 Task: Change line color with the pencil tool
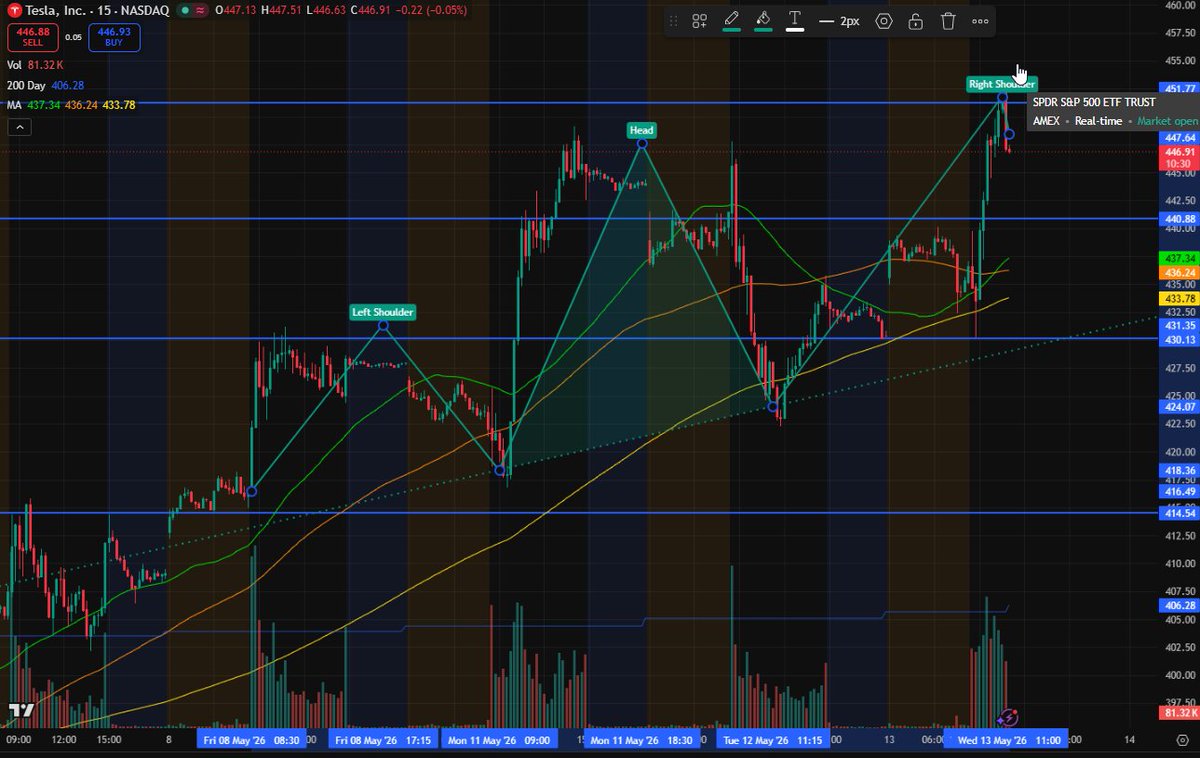[x=731, y=21]
